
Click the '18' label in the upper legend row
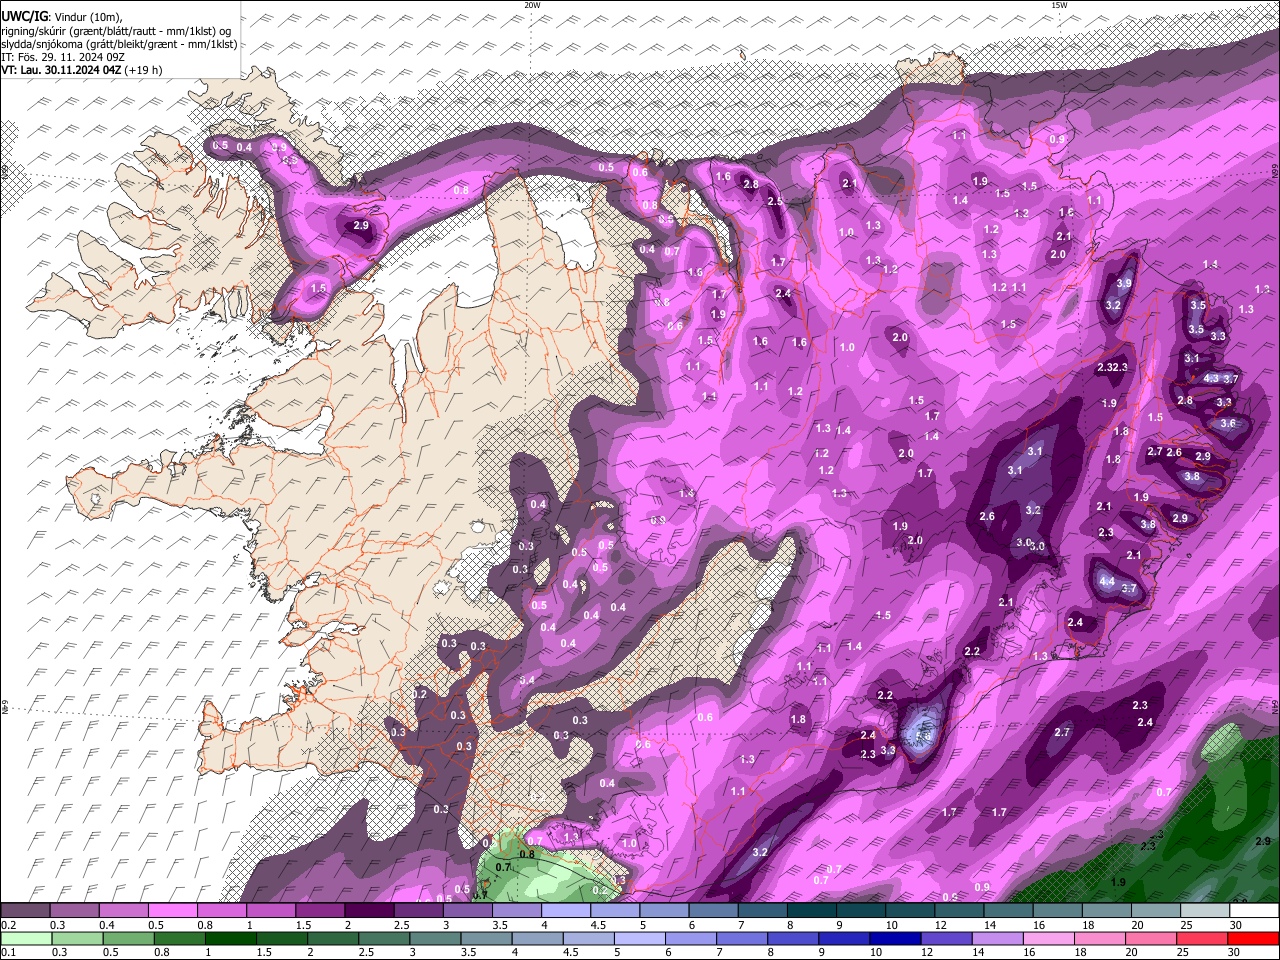(x=1087, y=925)
